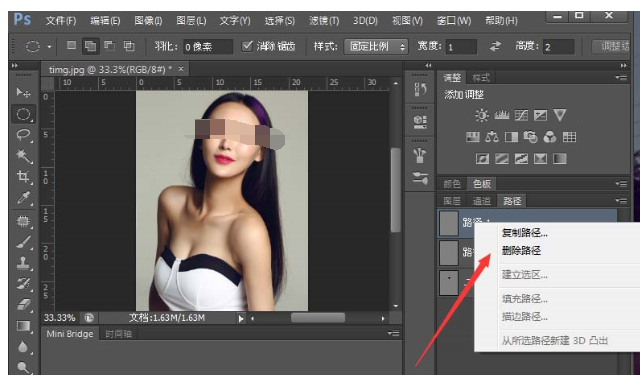This screenshot has width=640, height=375.
Task: Add a Gradient Map adjustment (gradient square)
Action: 560,158
